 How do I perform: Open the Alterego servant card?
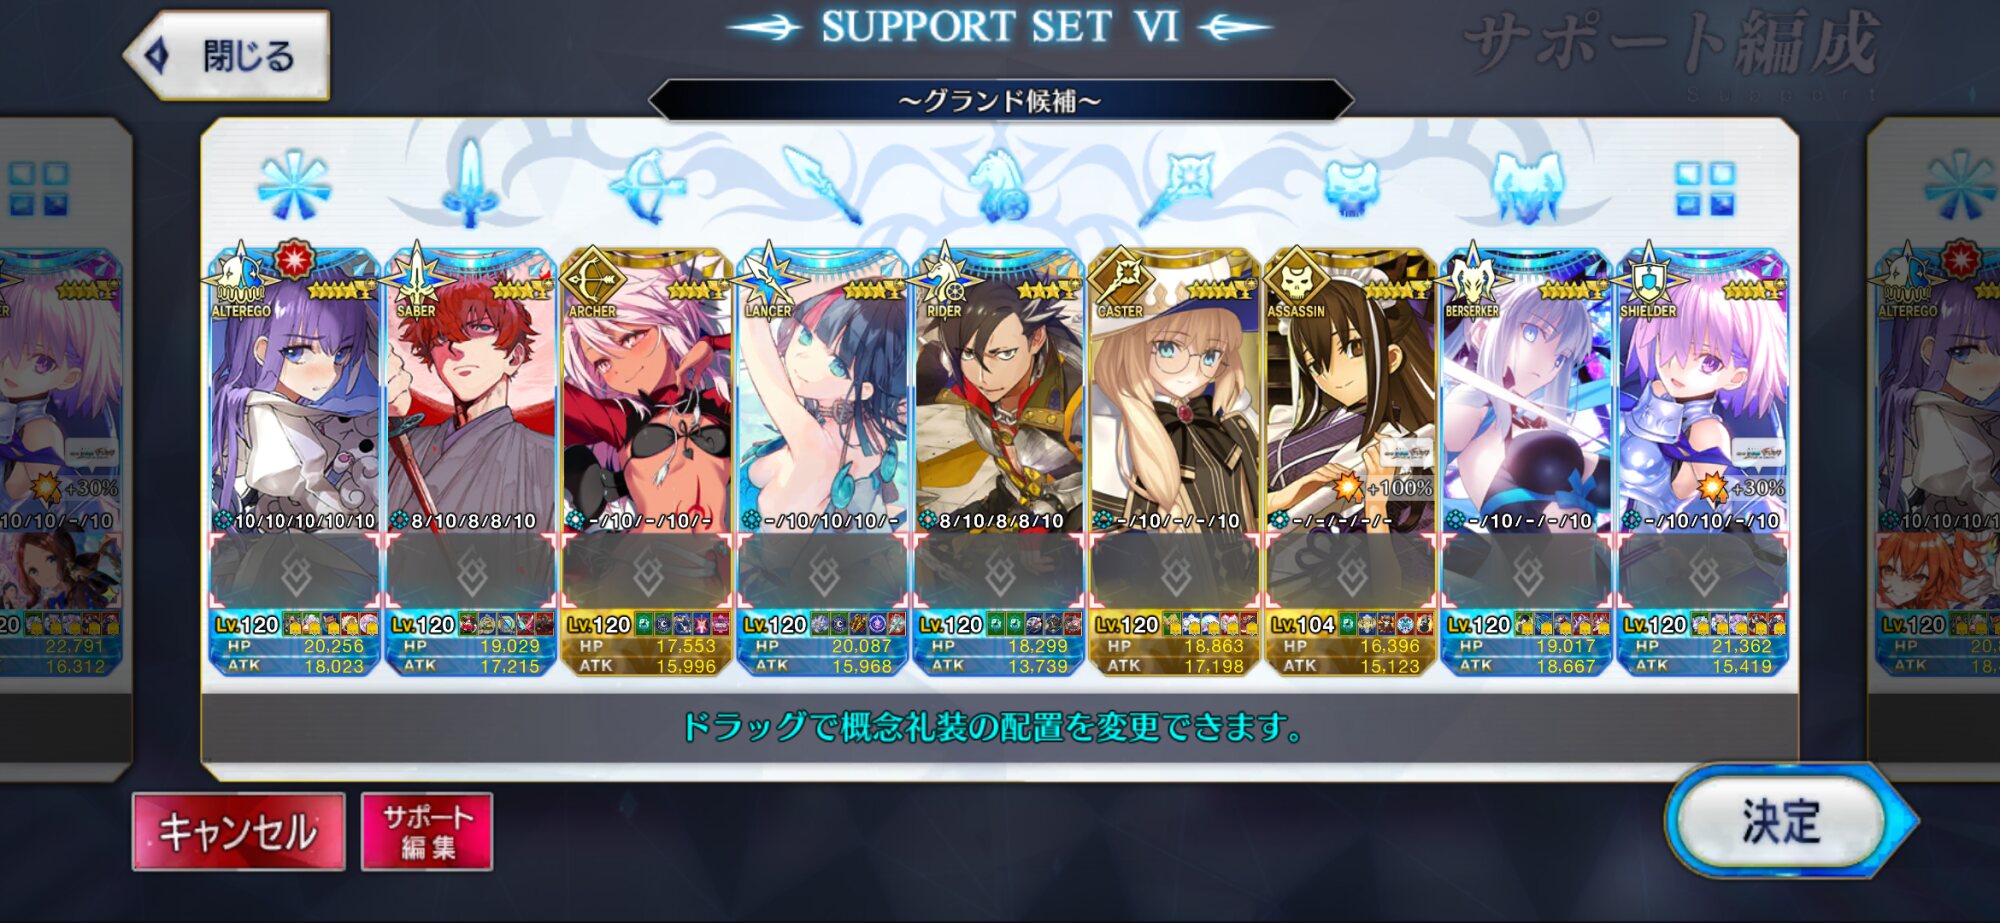(x=294, y=390)
